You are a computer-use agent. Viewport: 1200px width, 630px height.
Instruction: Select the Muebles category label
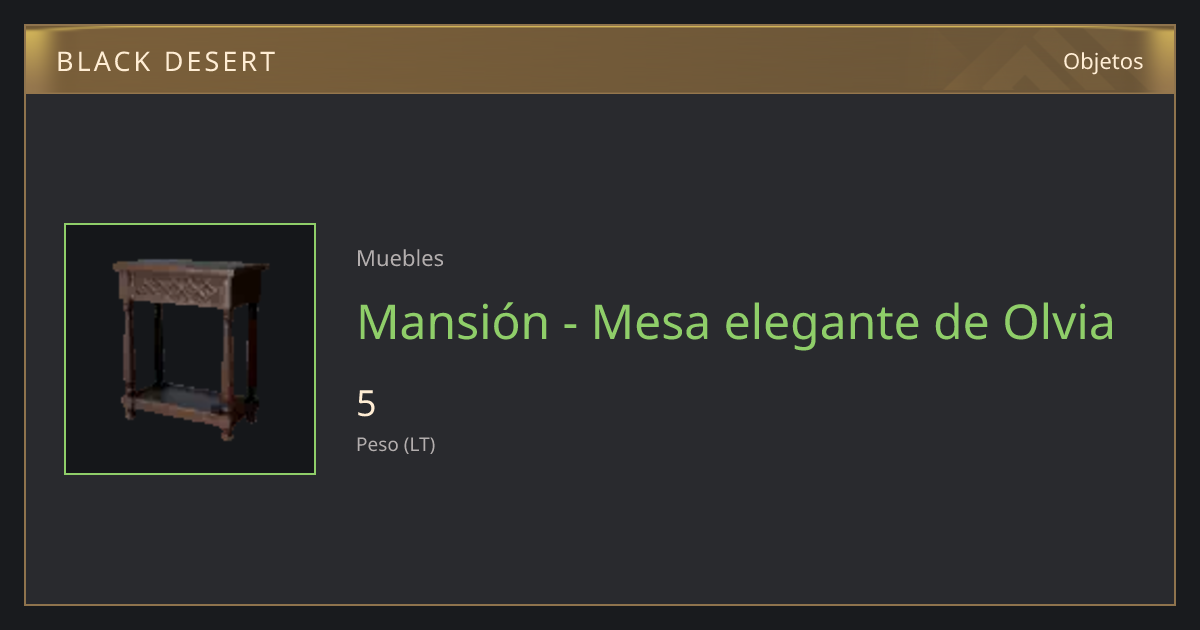click(x=400, y=258)
